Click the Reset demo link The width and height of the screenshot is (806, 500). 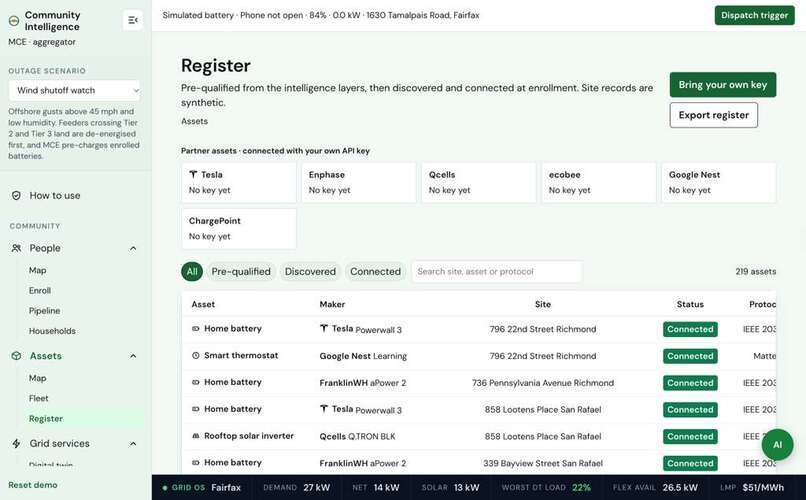pyautogui.click(x=32, y=485)
